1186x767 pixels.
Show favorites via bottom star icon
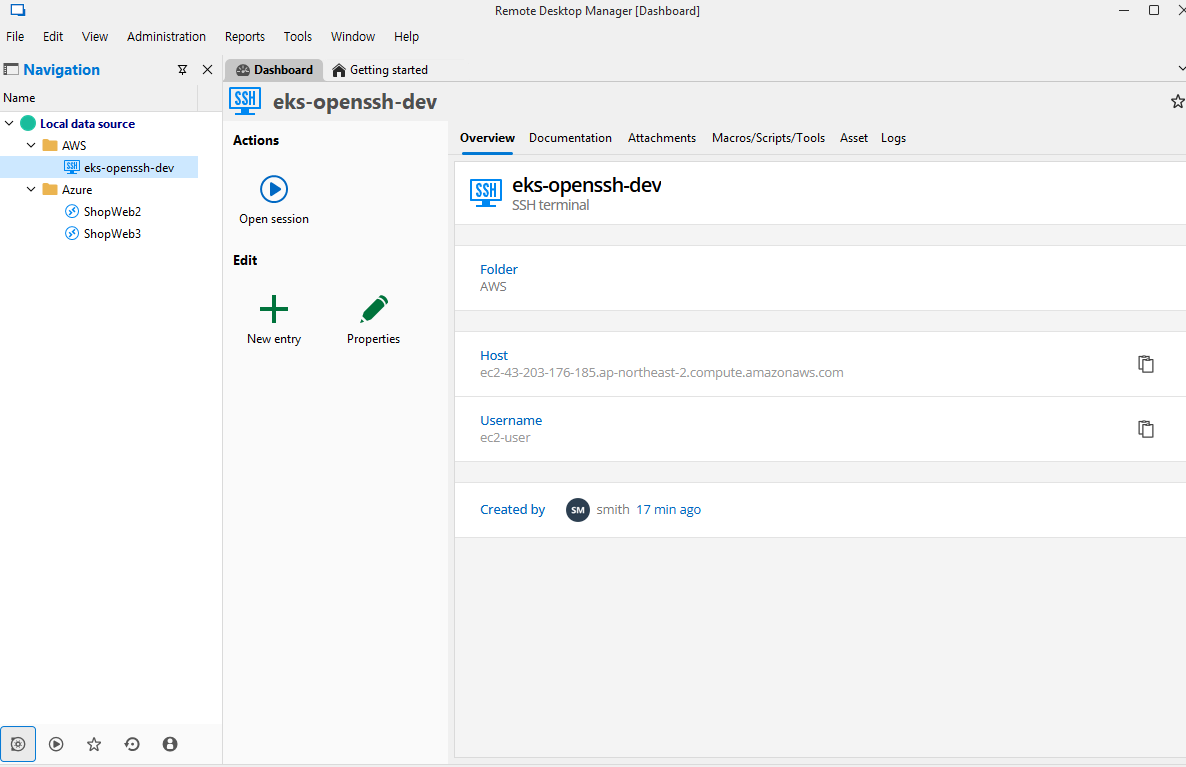[x=94, y=744]
